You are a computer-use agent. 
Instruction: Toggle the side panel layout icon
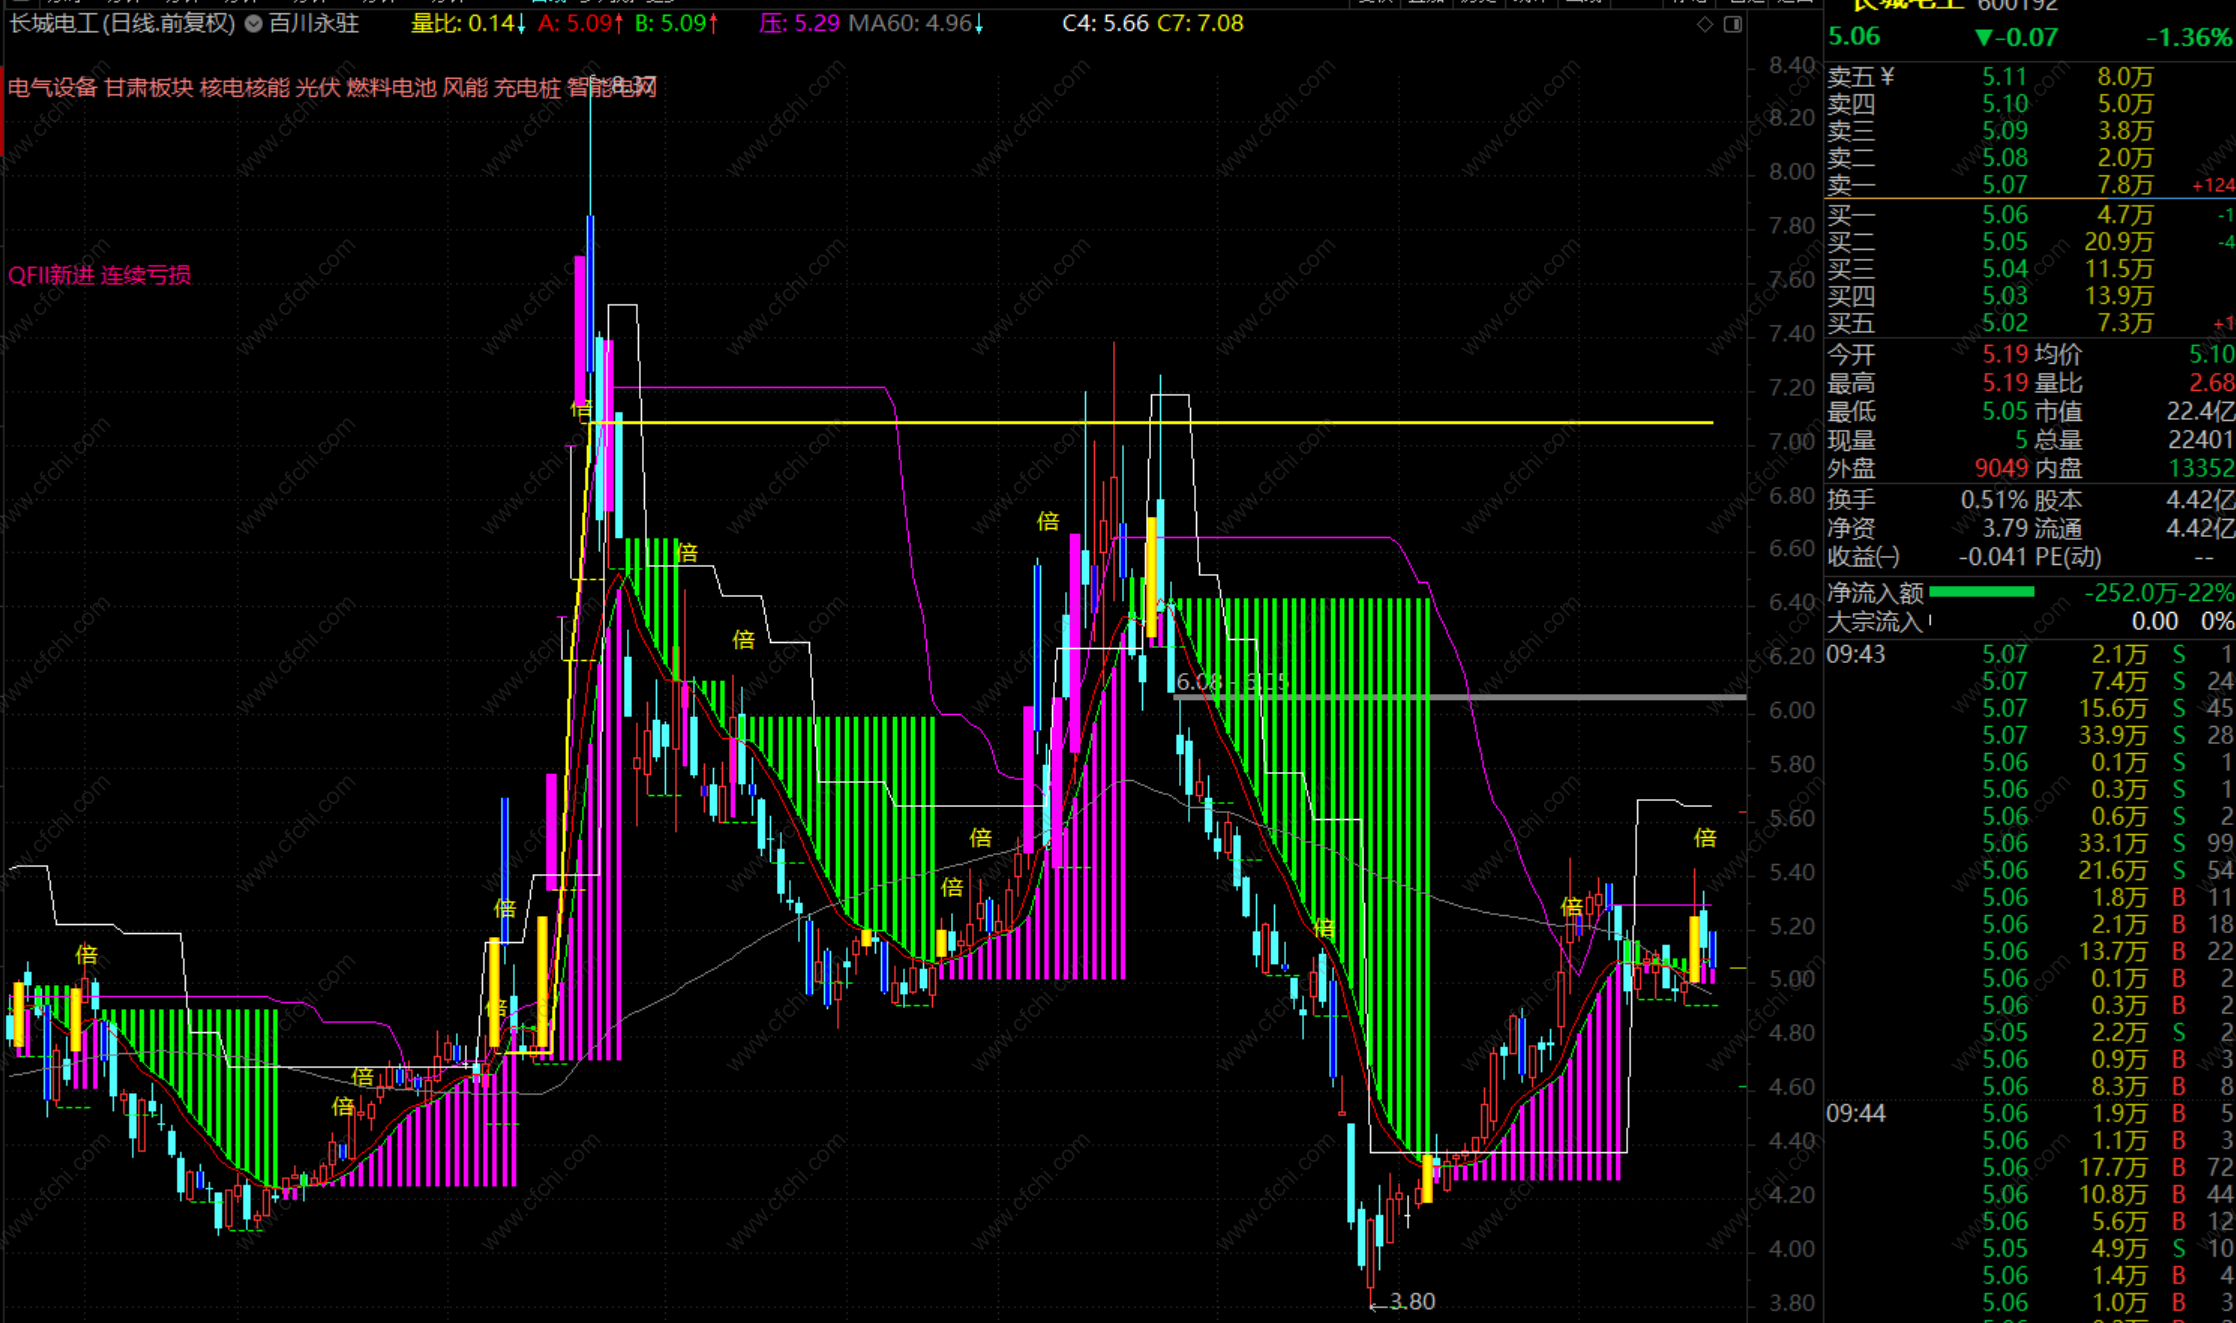[1733, 24]
